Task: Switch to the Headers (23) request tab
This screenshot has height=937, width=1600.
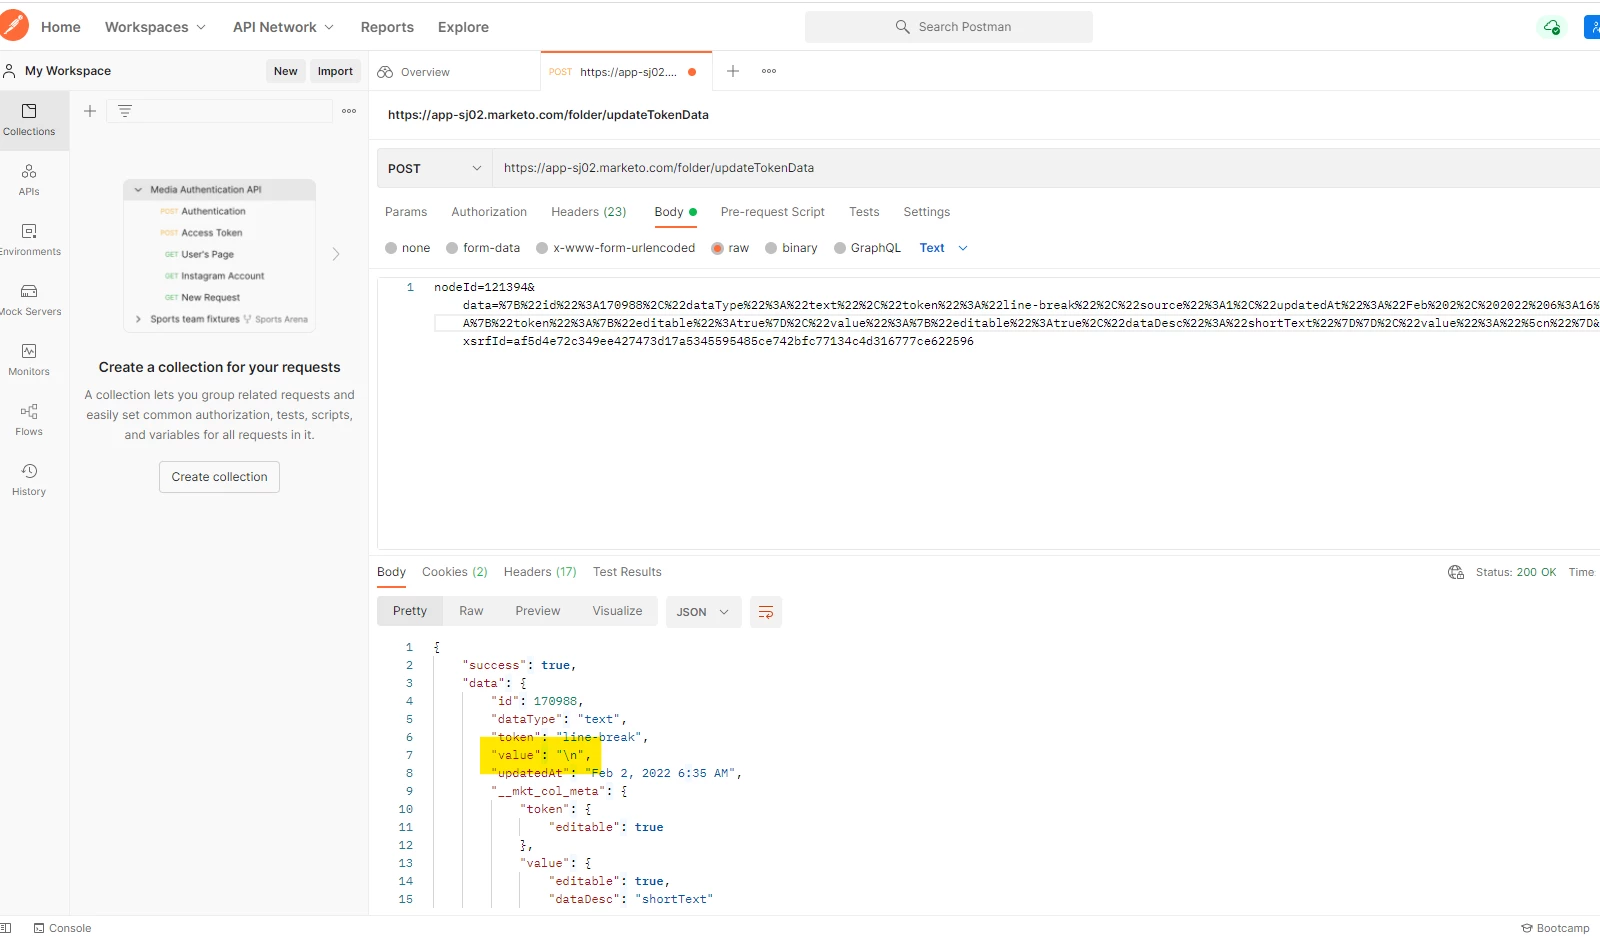Action: pyautogui.click(x=589, y=212)
